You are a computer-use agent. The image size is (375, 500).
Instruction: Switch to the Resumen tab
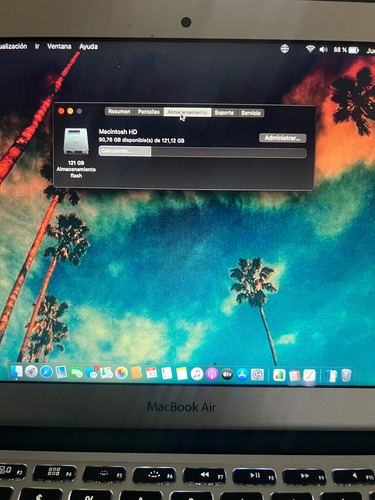coord(119,112)
